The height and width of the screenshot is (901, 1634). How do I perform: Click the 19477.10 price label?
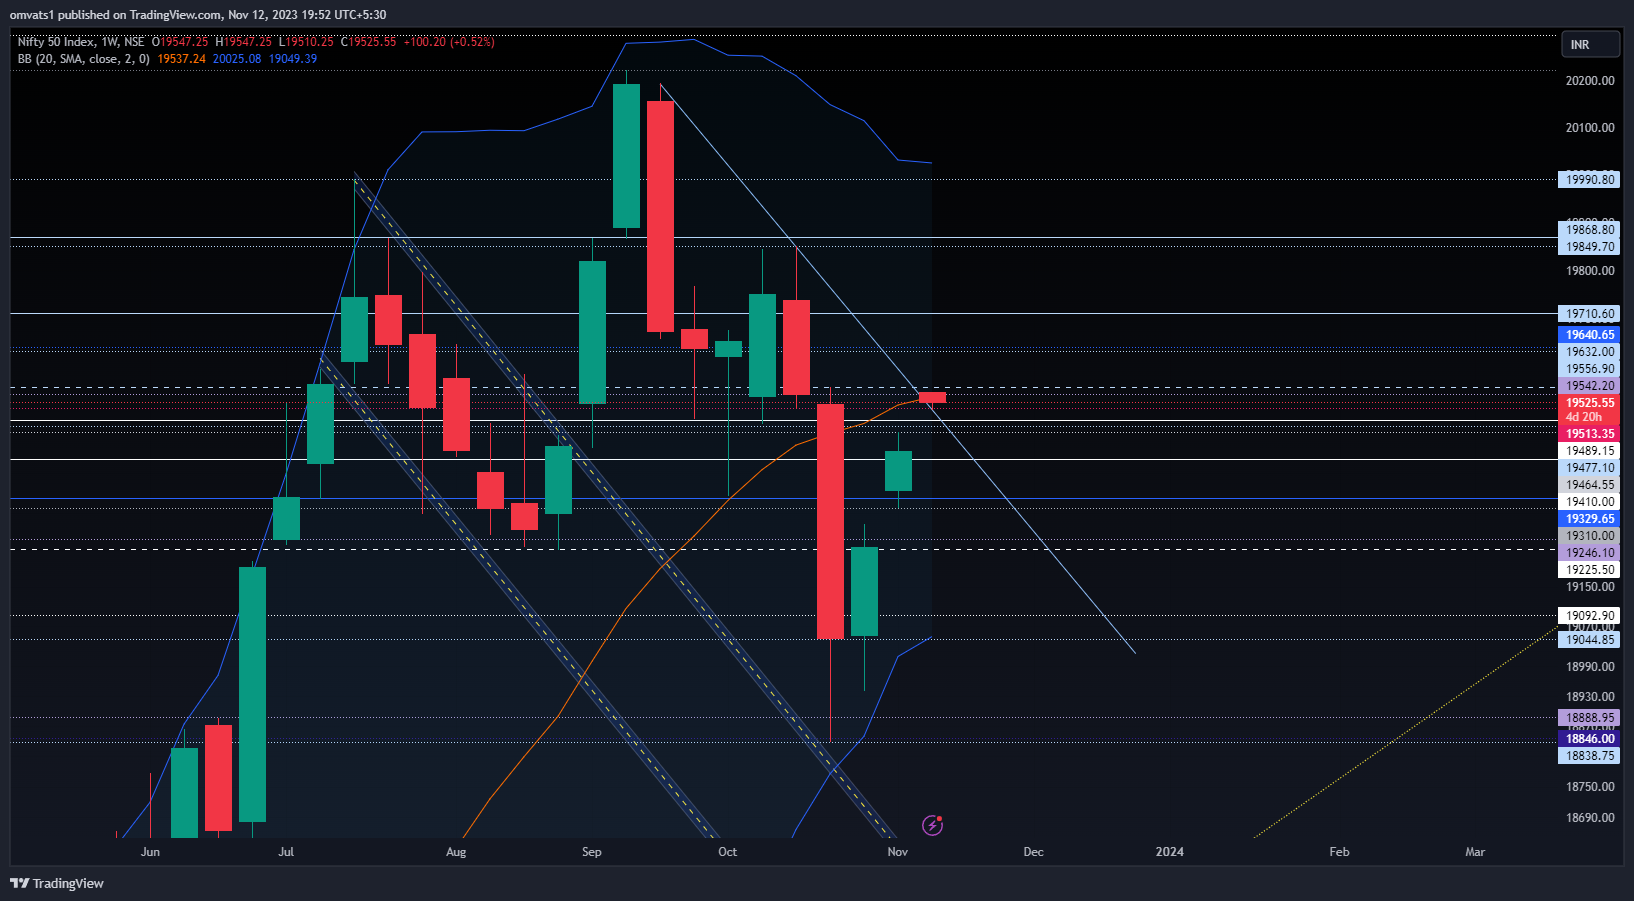[1589, 468]
